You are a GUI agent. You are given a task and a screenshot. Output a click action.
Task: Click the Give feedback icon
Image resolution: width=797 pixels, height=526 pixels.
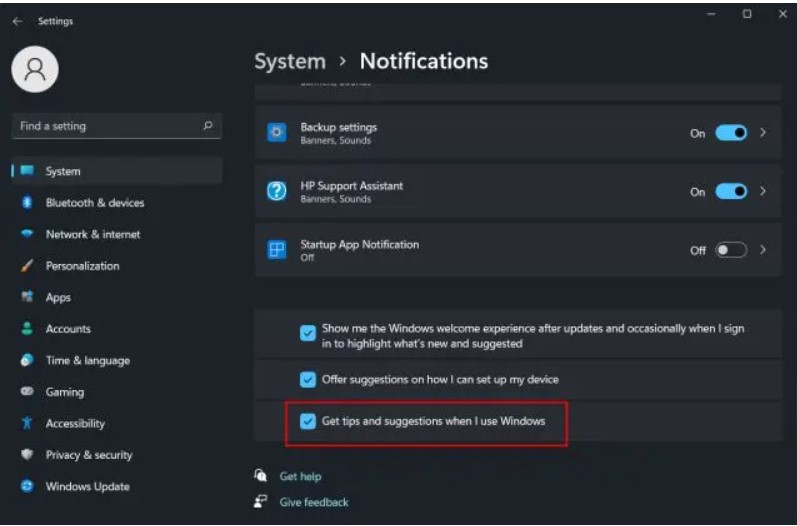[x=261, y=502]
